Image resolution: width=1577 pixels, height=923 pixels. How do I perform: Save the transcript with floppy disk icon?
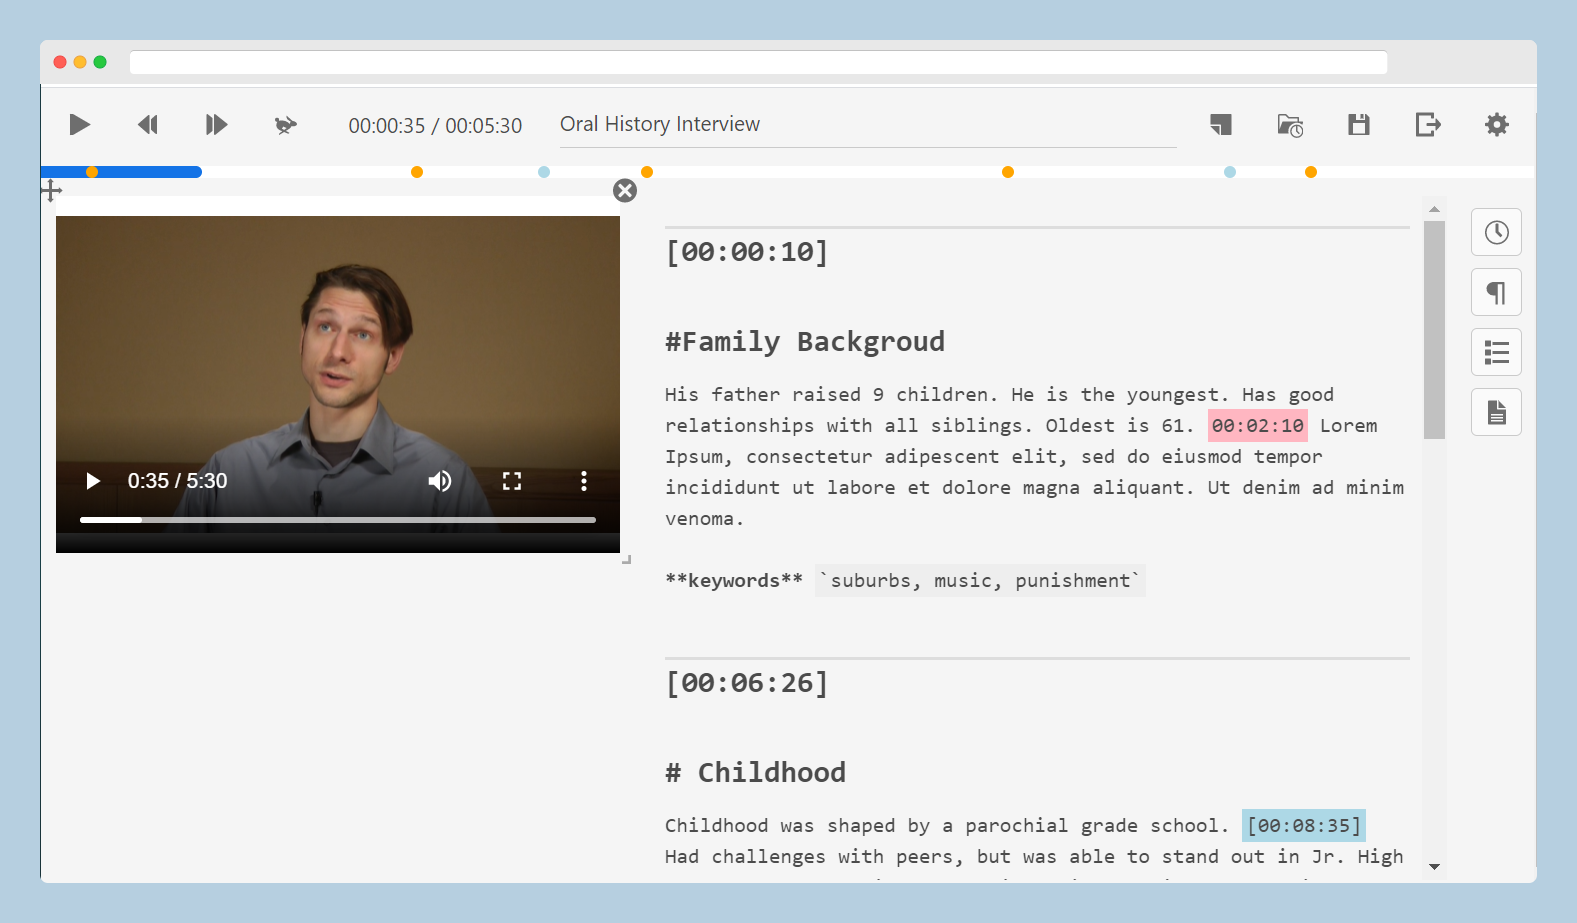click(1358, 125)
